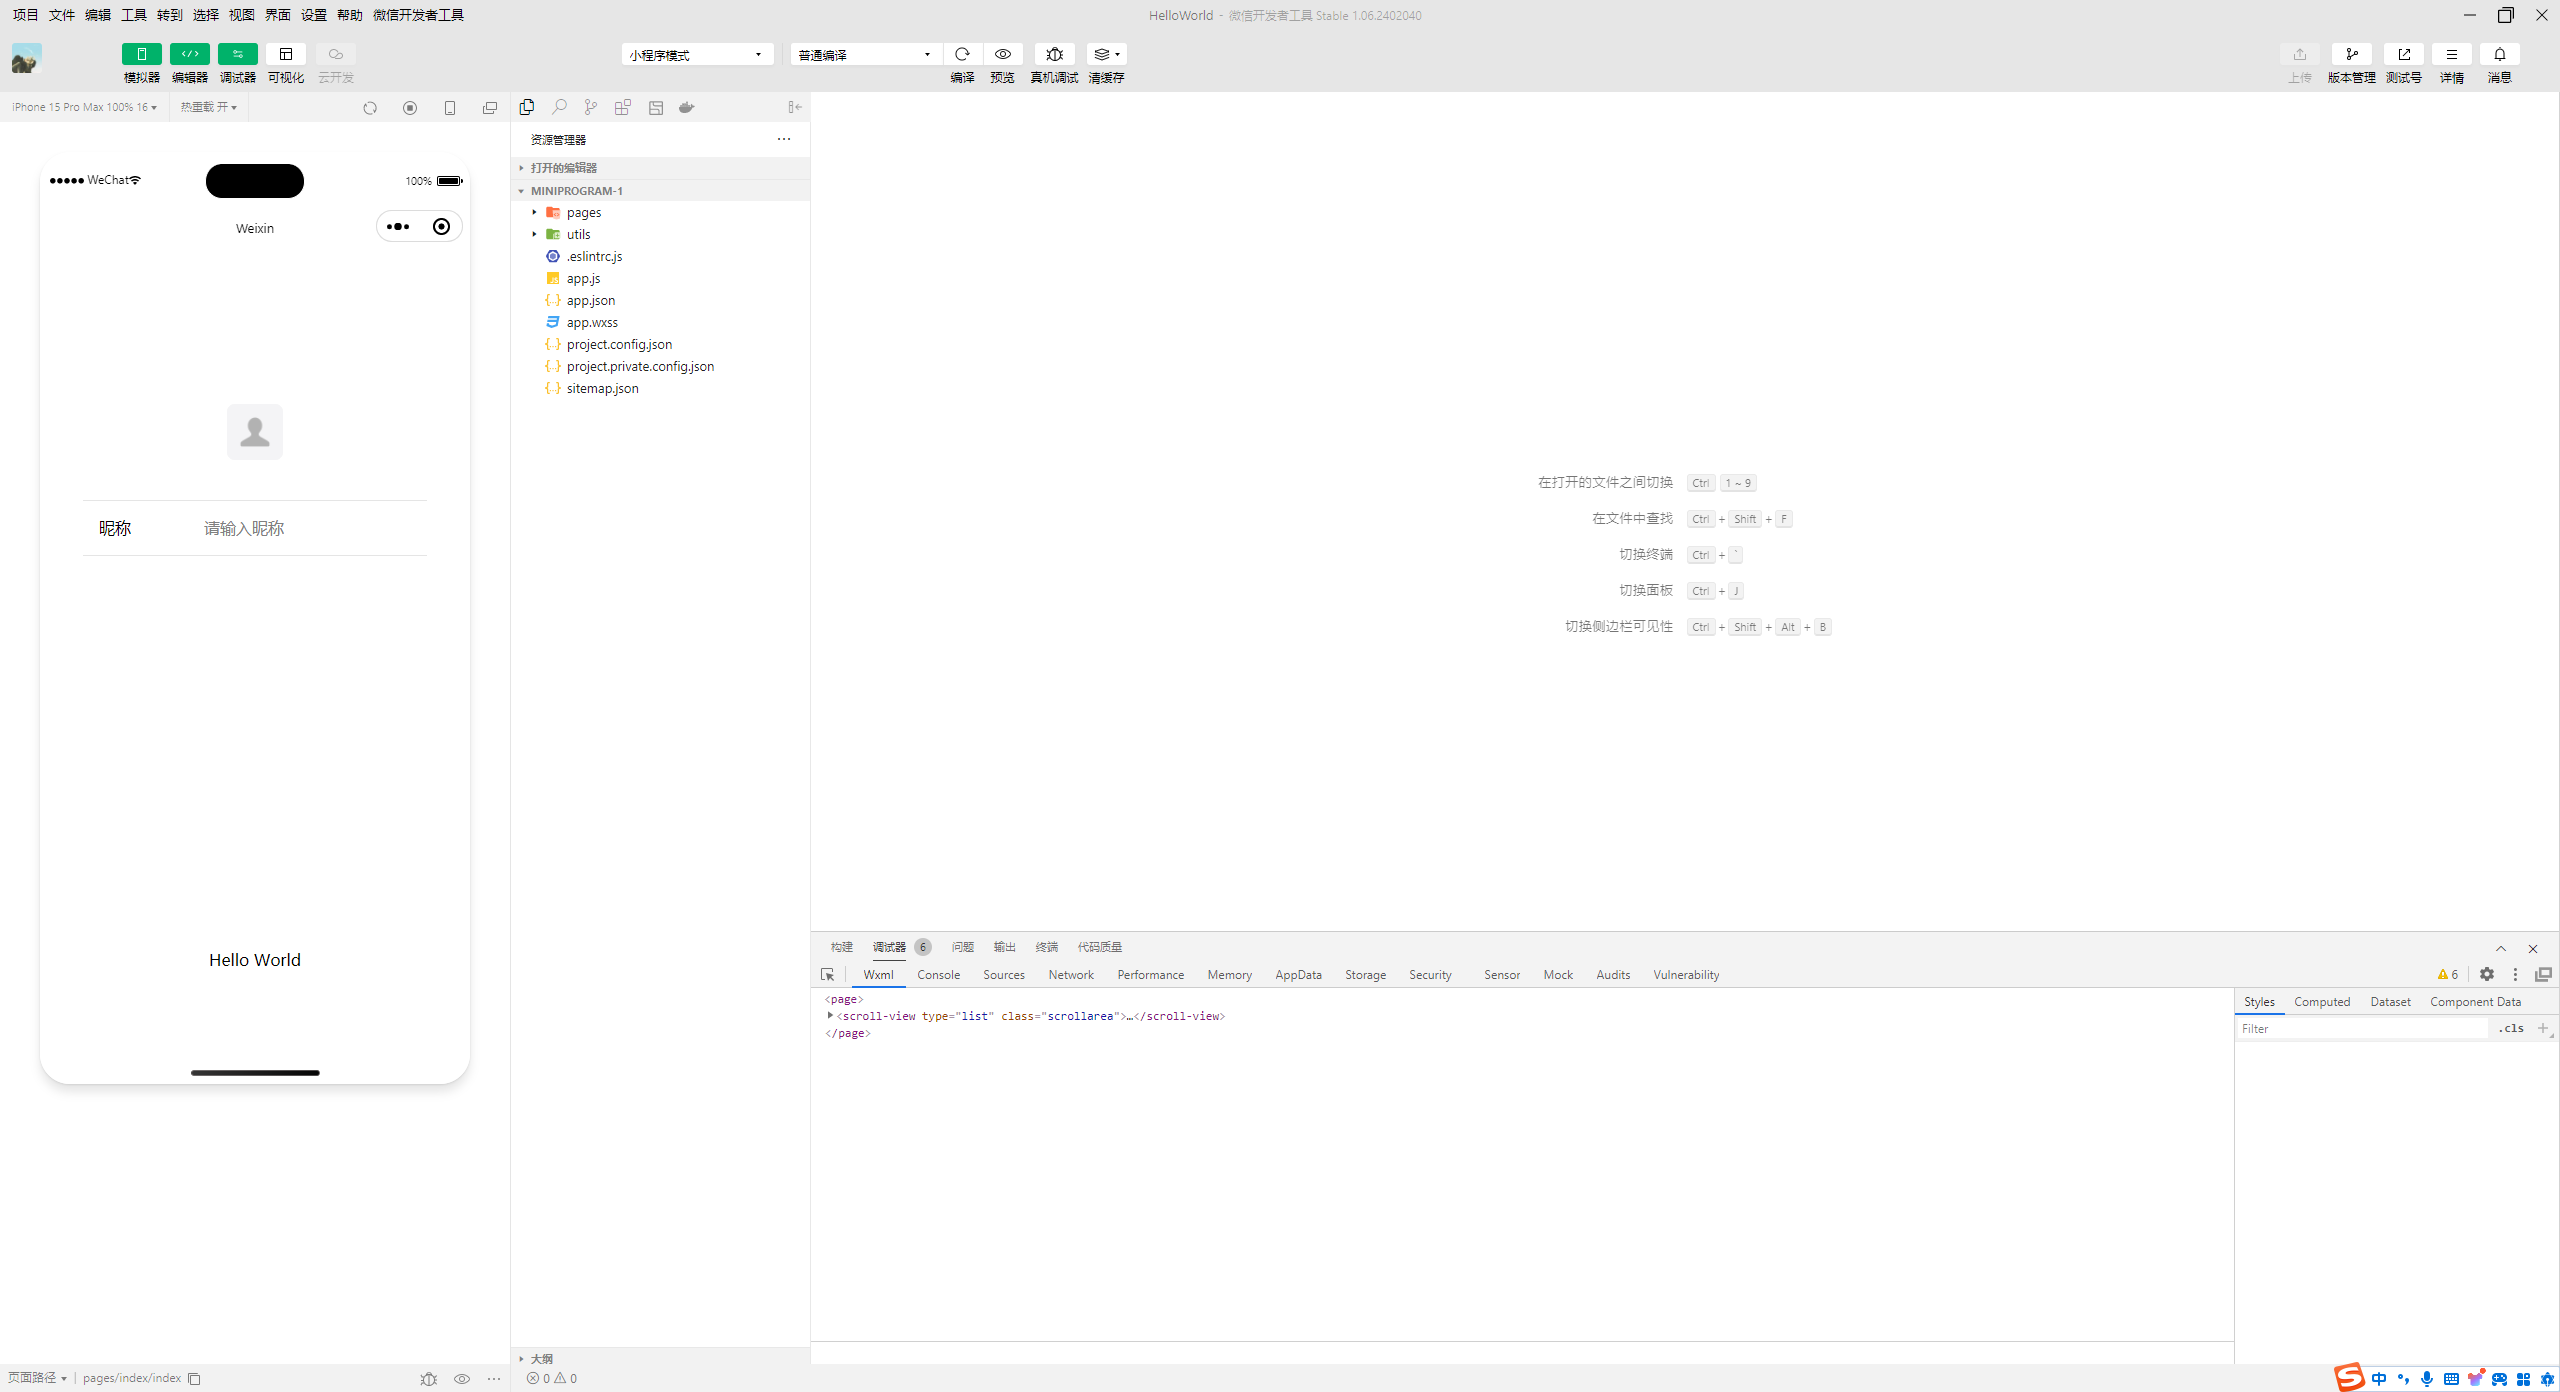Switch to the 终端 terminal tab
This screenshot has width=2560, height=1392.
[x=1047, y=947]
